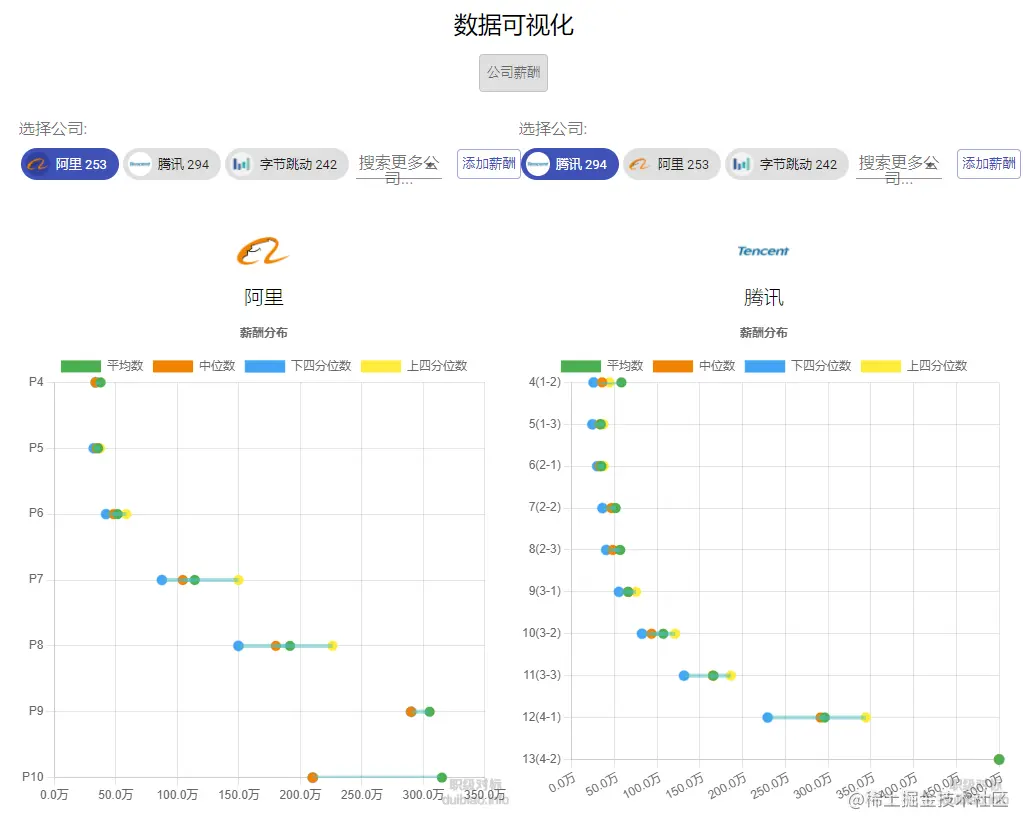Click orange median point on P10 row
Image resolution: width=1032 pixels, height=833 pixels.
[313, 777]
